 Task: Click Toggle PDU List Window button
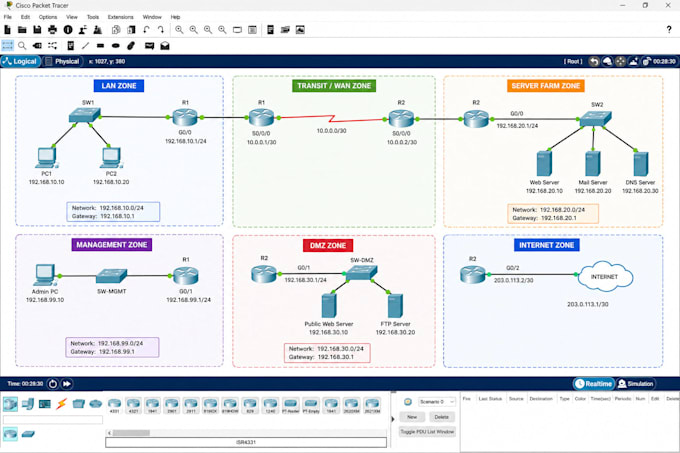[x=427, y=432]
